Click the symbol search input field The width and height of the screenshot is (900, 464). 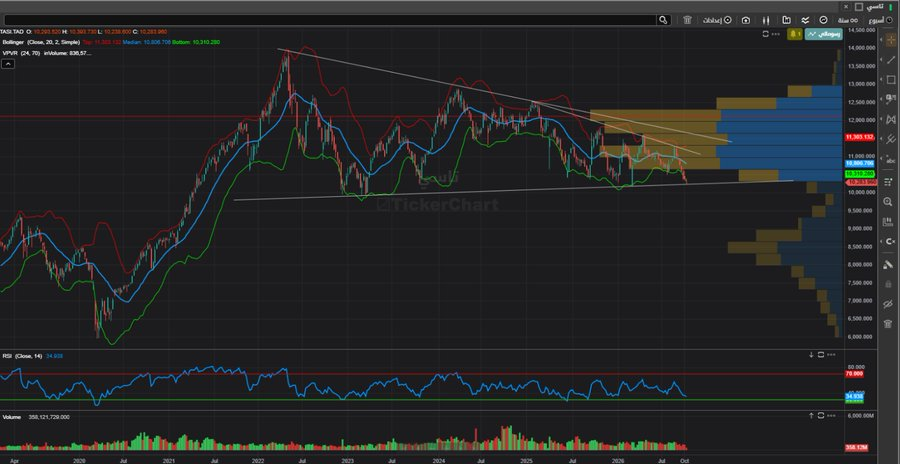(x=330, y=20)
